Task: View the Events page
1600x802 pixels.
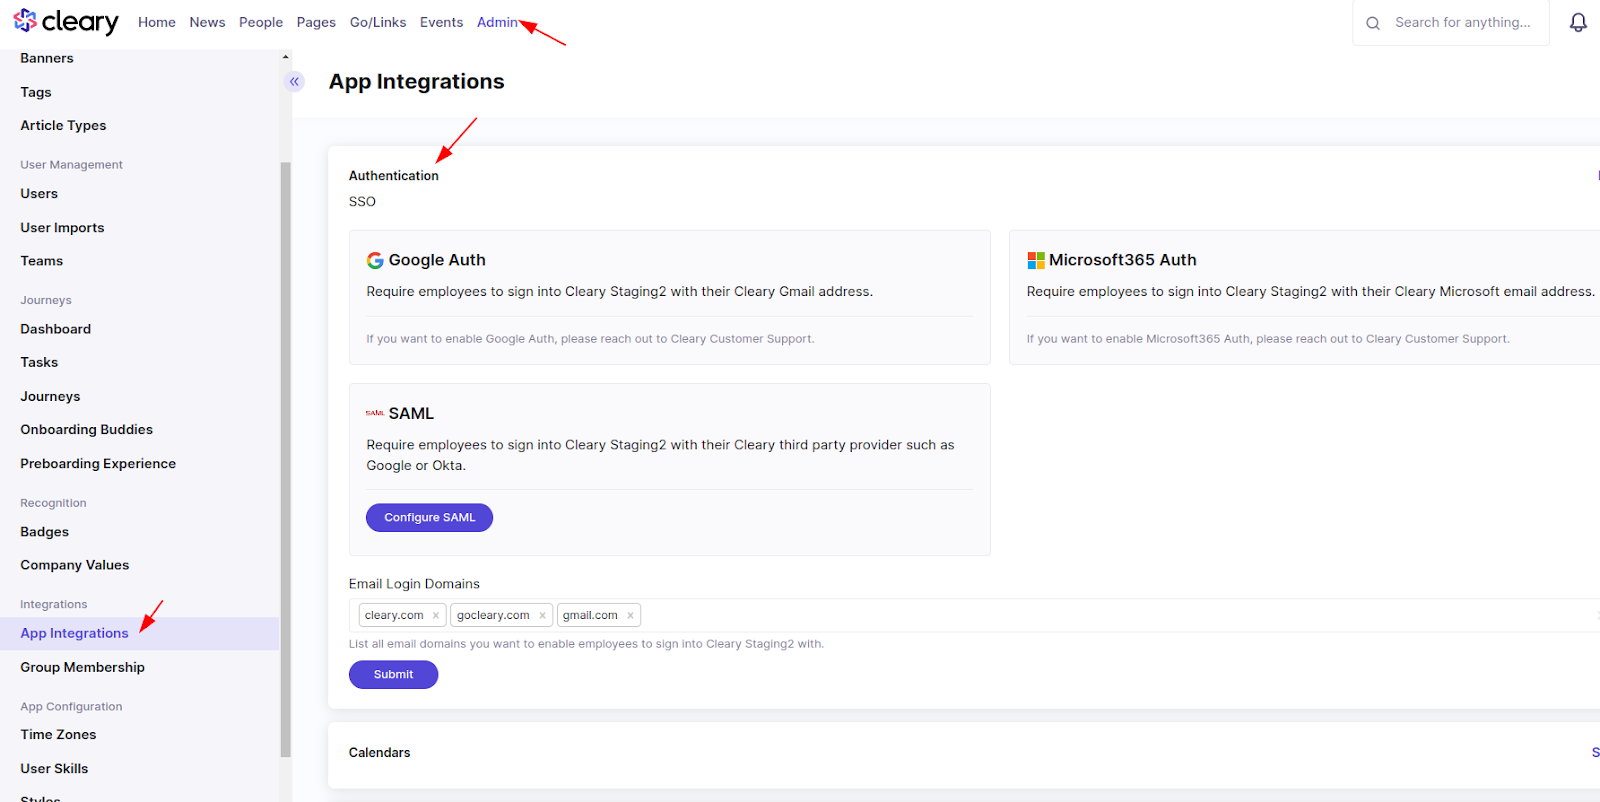Action: point(441,22)
